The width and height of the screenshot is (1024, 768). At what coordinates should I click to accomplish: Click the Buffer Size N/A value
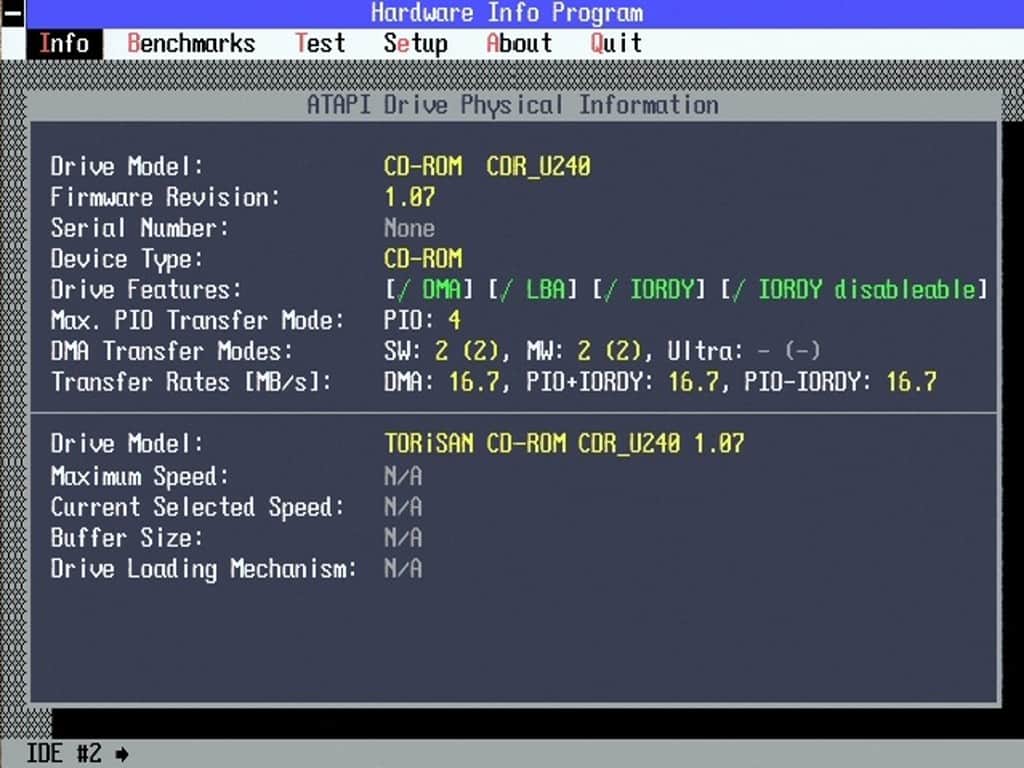[403, 538]
